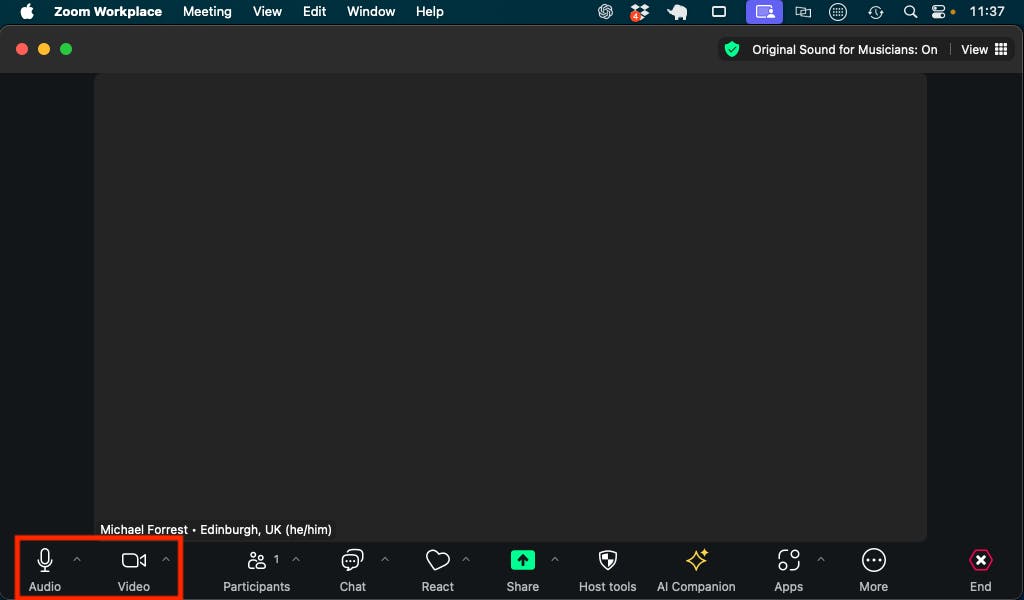
Task: Click the rectangle menu bar icon
Action: tap(719, 12)
